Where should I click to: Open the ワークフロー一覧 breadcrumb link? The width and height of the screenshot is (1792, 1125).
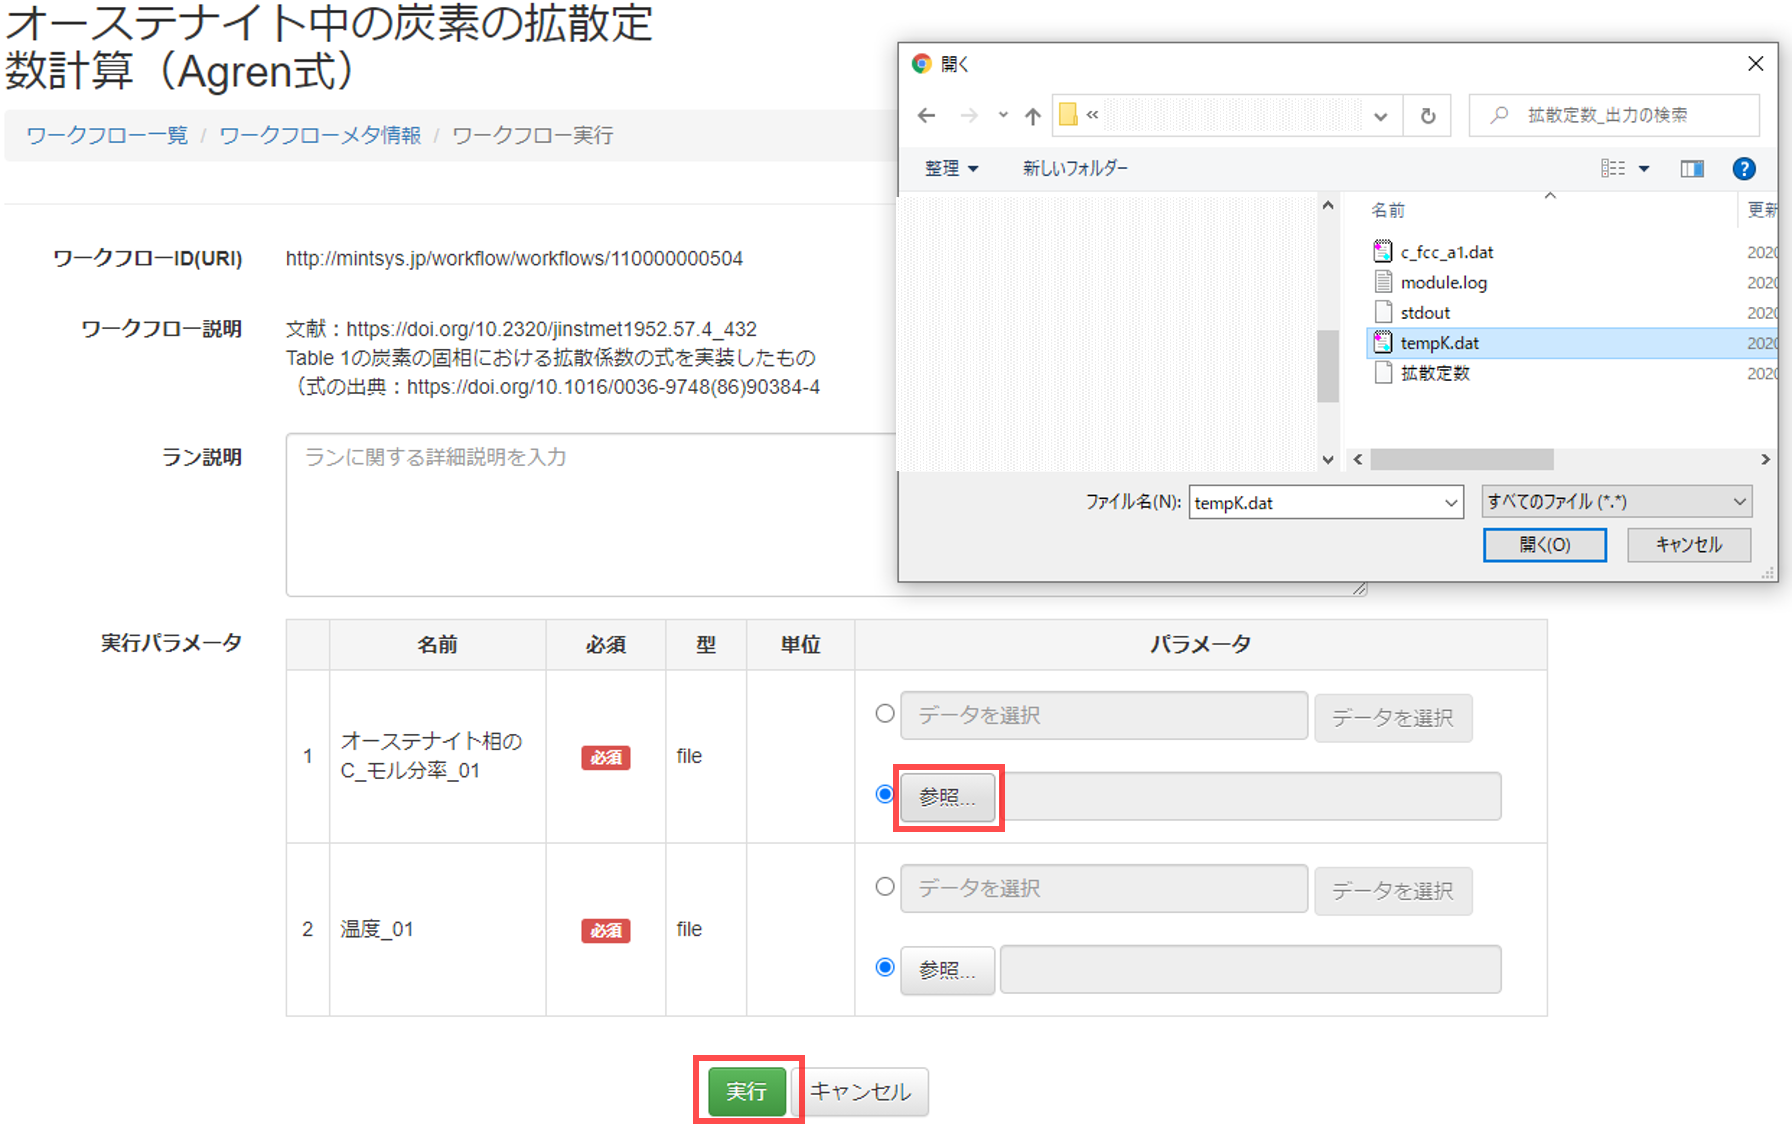pos(107,135)
